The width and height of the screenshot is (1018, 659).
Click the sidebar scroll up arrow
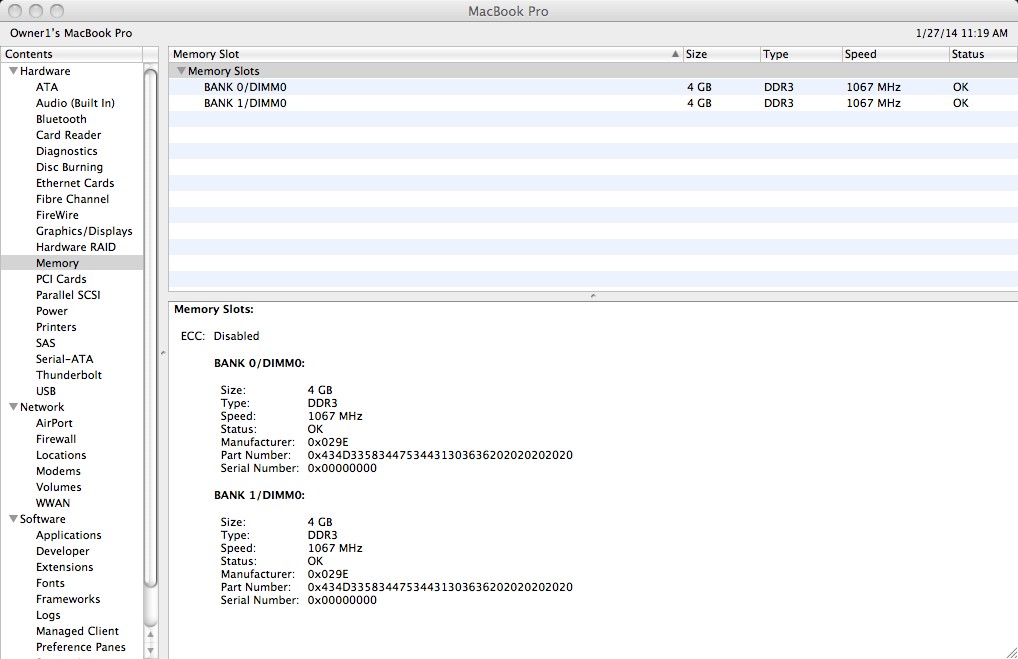click(150, 634)
